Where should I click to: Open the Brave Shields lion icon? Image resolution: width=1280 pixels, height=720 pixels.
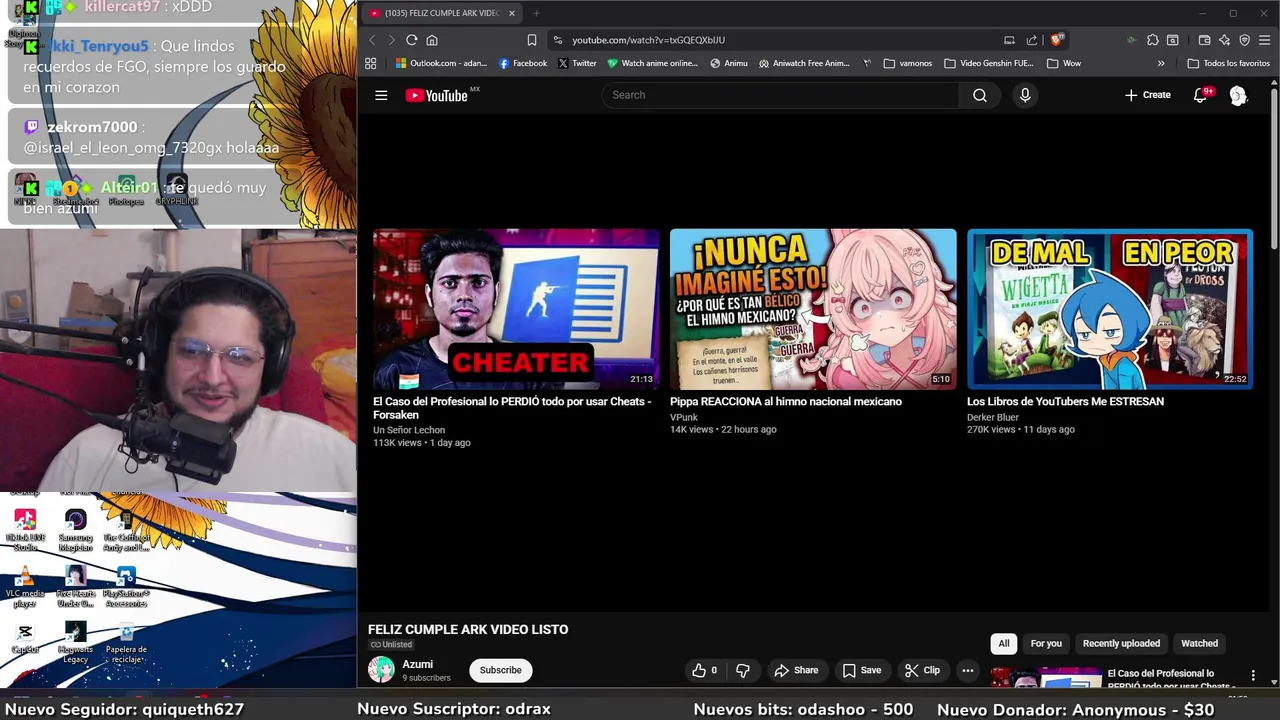[x=1057, y=40]
